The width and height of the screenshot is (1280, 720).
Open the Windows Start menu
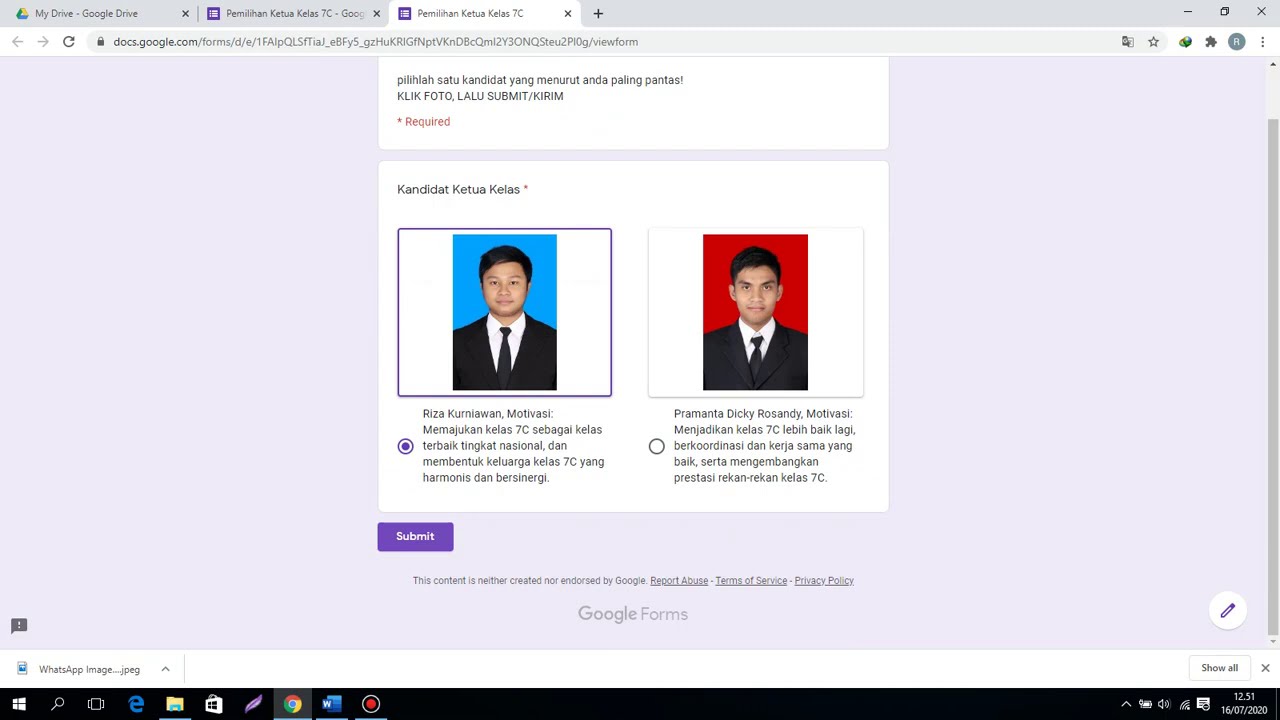[x=19, y=704]
